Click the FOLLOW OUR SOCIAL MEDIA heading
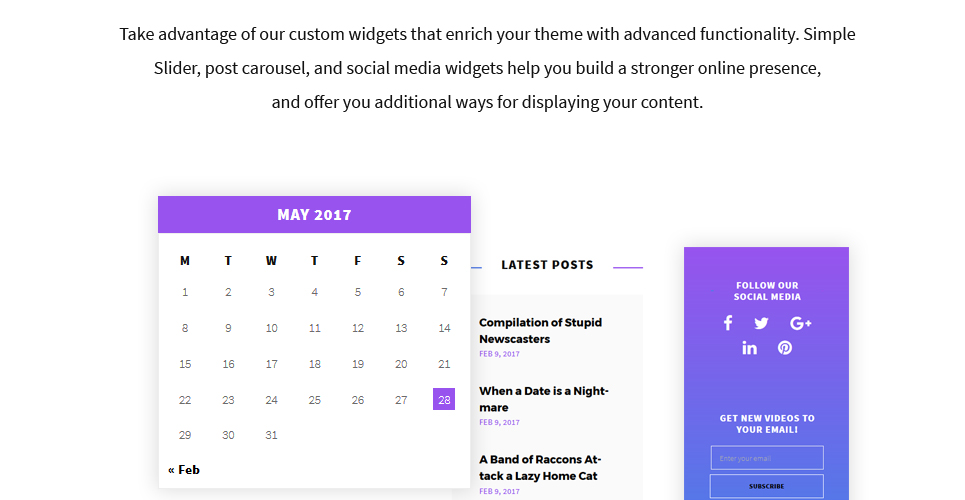 pyautogui.click(x=767, y=291)
